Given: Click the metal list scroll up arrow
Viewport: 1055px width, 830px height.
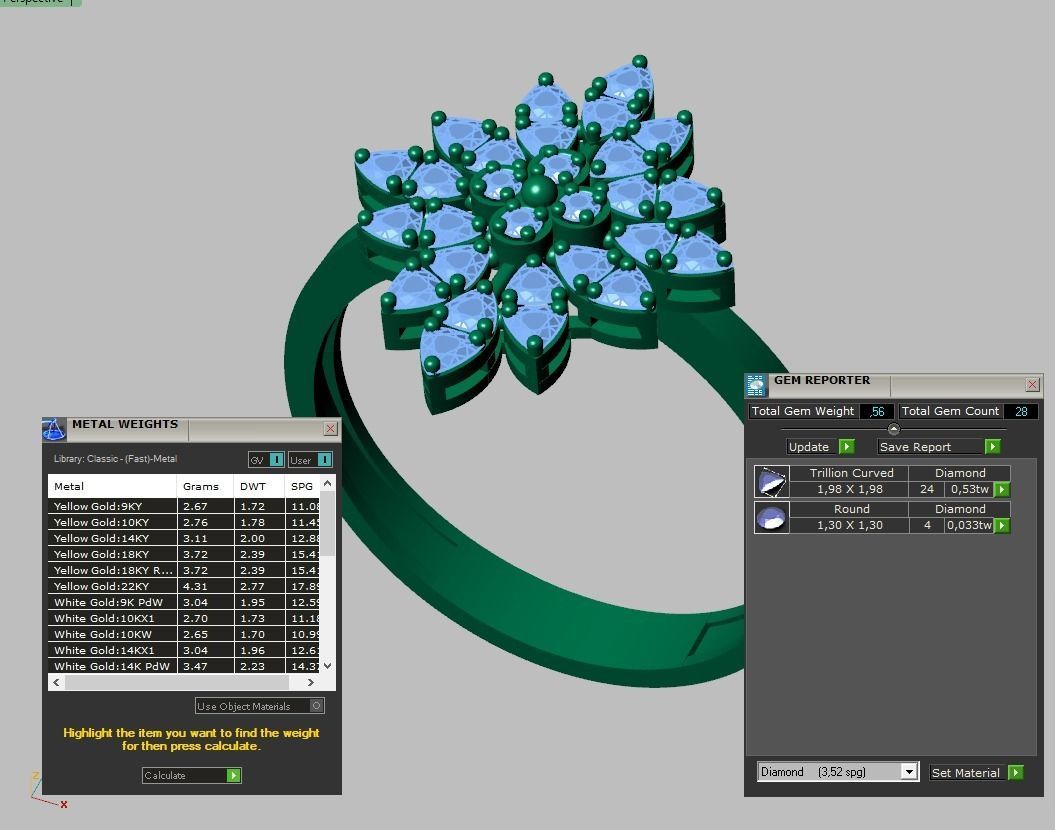Looking at the screenshot, I should [327, 483].
